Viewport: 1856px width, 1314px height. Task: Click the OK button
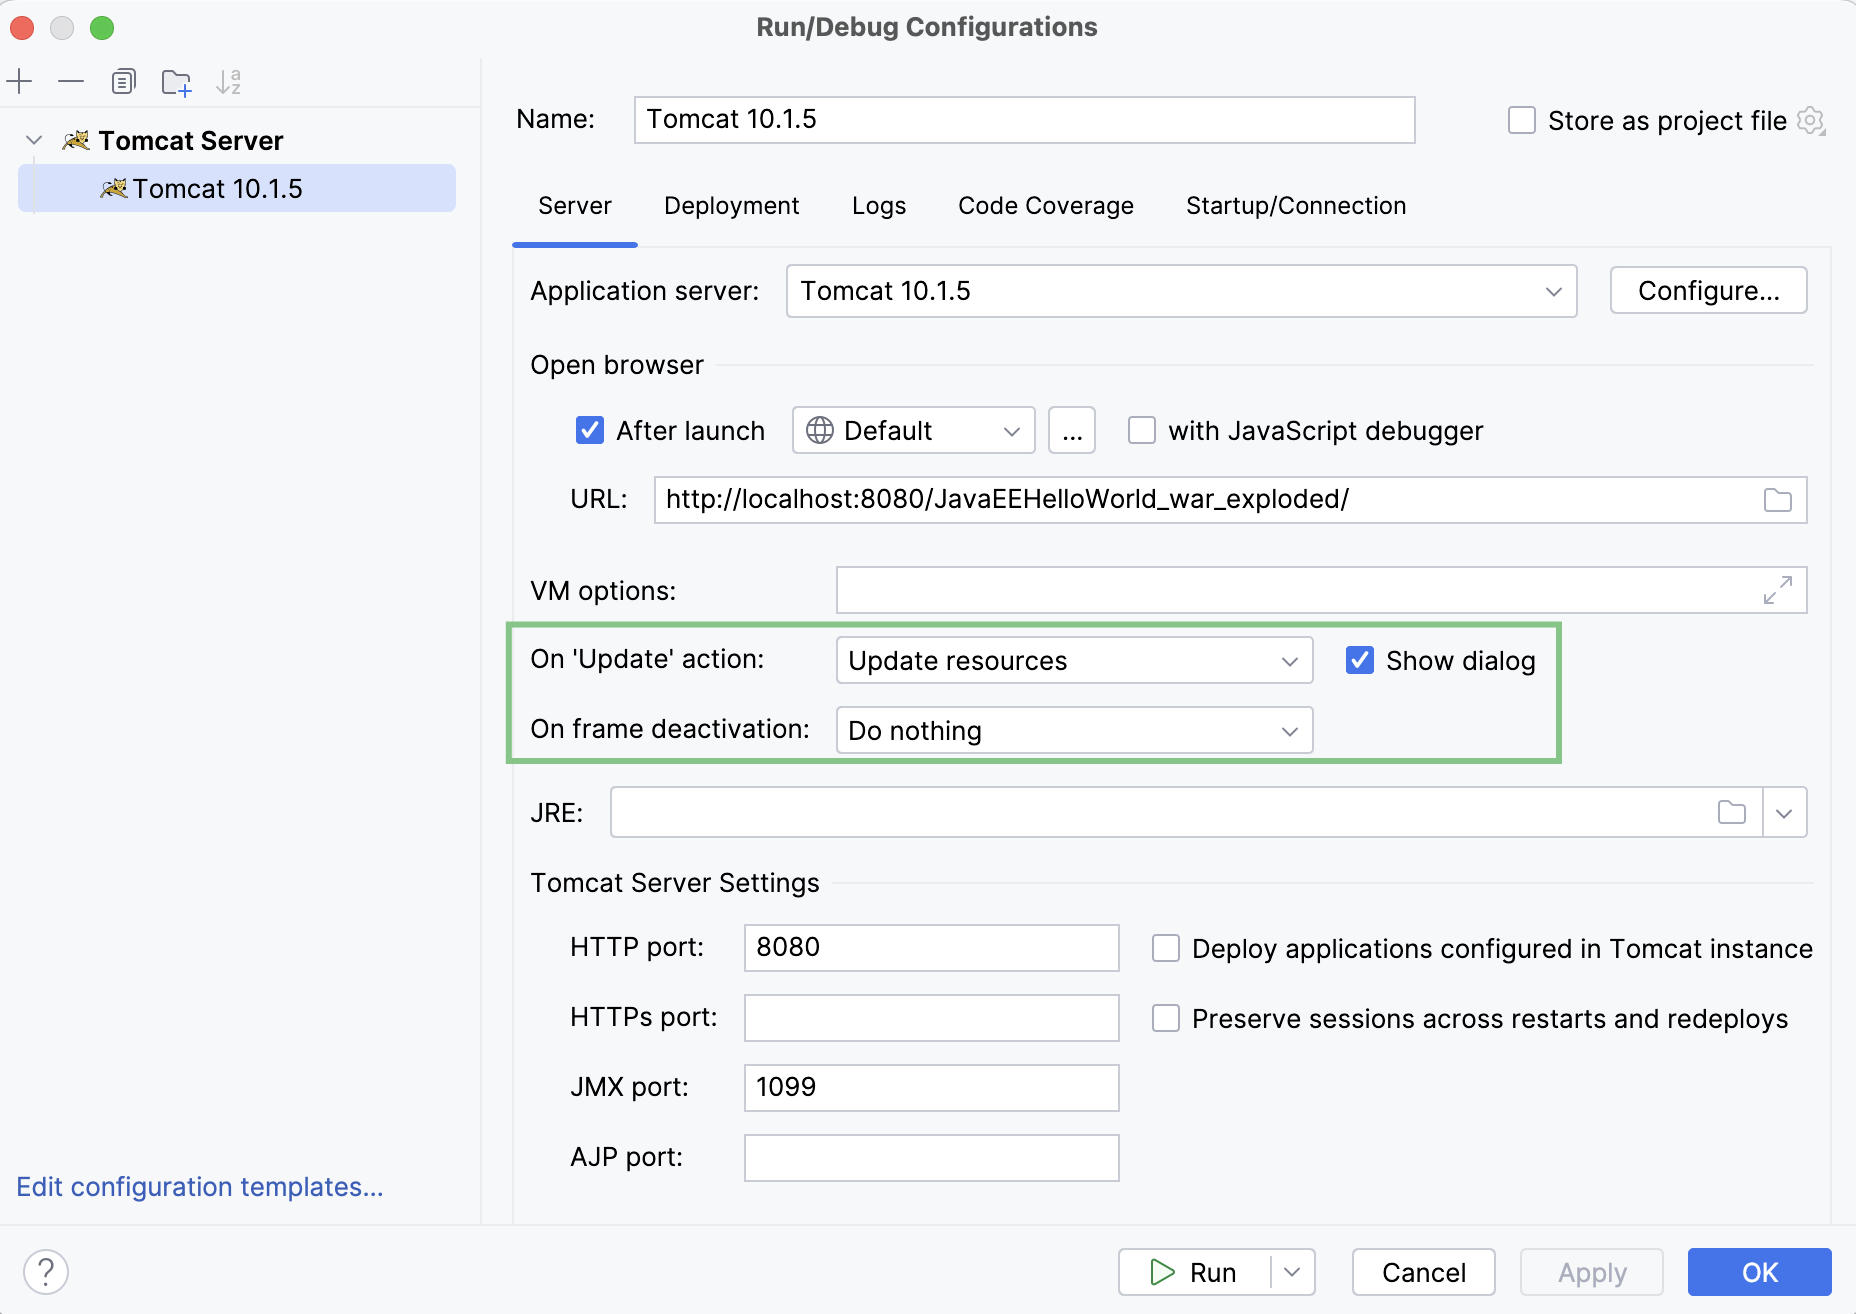(x=1759, y=1272)
